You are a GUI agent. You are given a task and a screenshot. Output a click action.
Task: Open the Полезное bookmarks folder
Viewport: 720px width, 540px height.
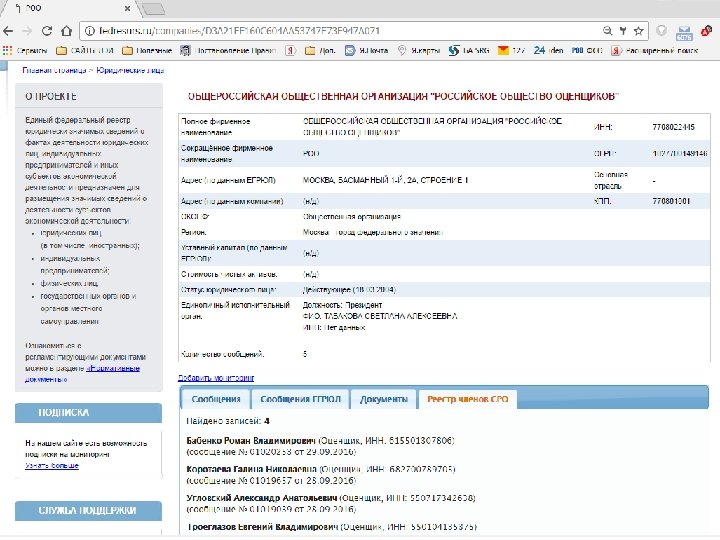click(x=147, y=51)
